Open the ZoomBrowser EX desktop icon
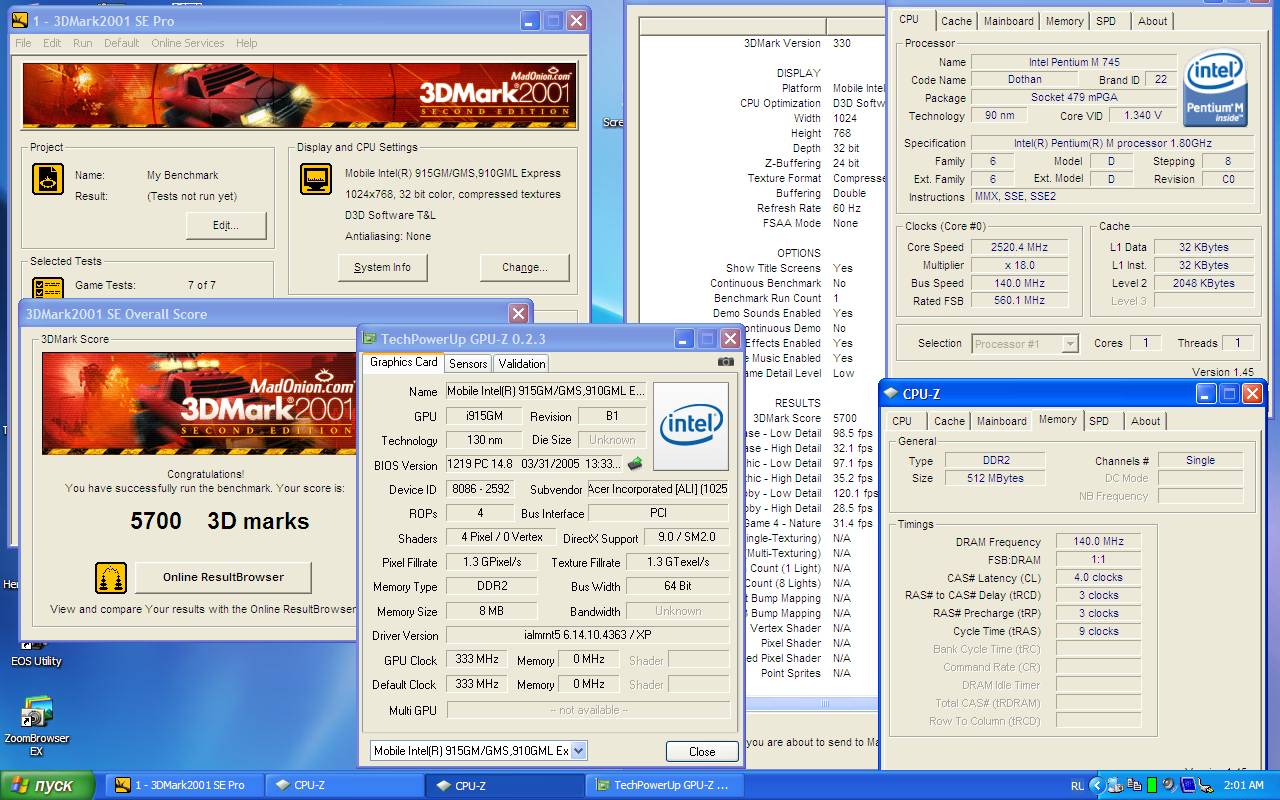 point(36,727)
